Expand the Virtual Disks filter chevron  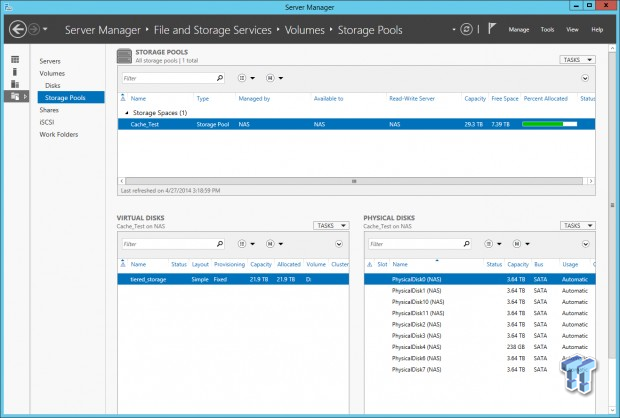[339, 244]
